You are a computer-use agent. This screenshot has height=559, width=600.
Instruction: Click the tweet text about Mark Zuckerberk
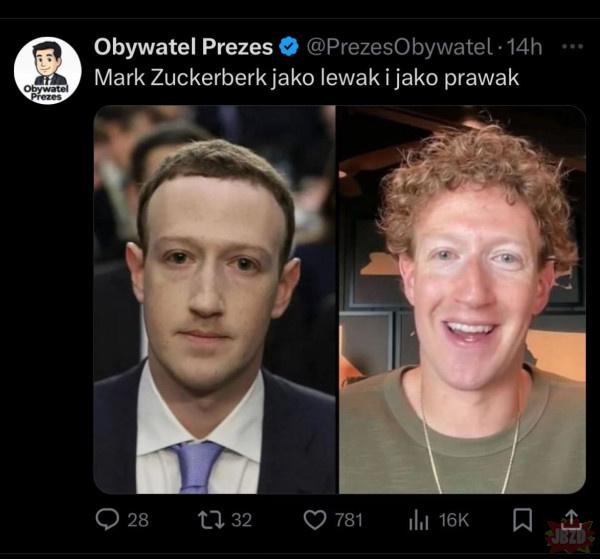pyautogui.click(x=306, y=77)
